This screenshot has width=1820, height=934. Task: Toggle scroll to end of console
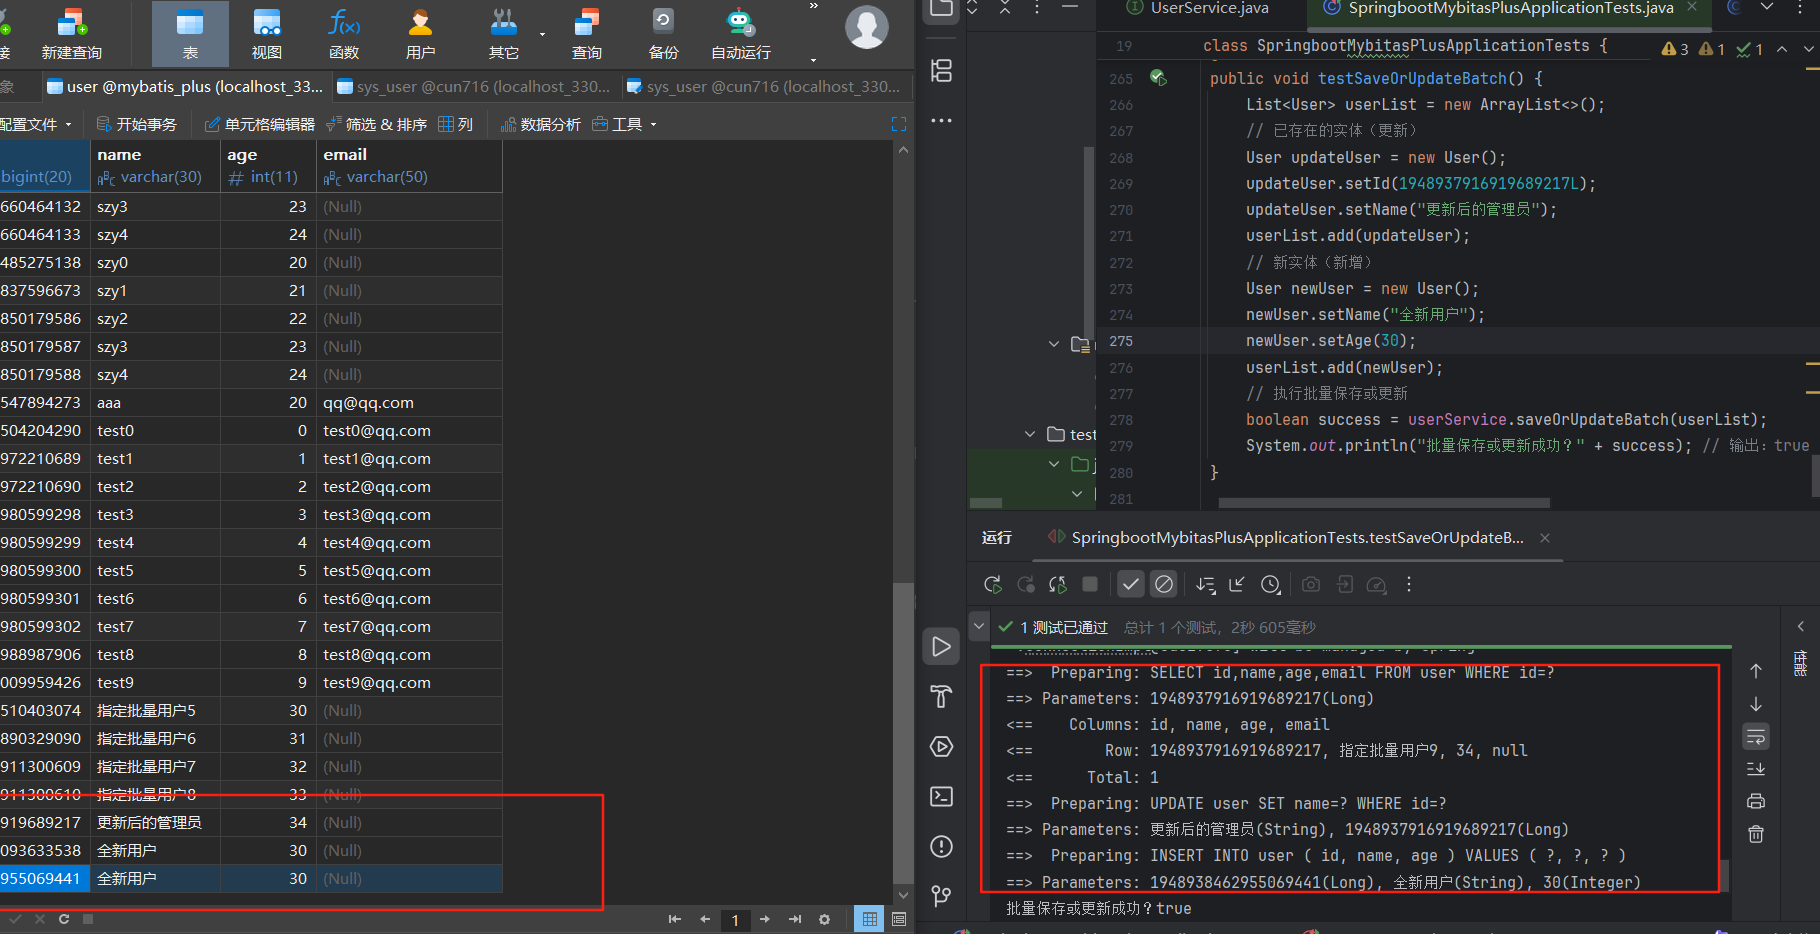[1756, 769]
